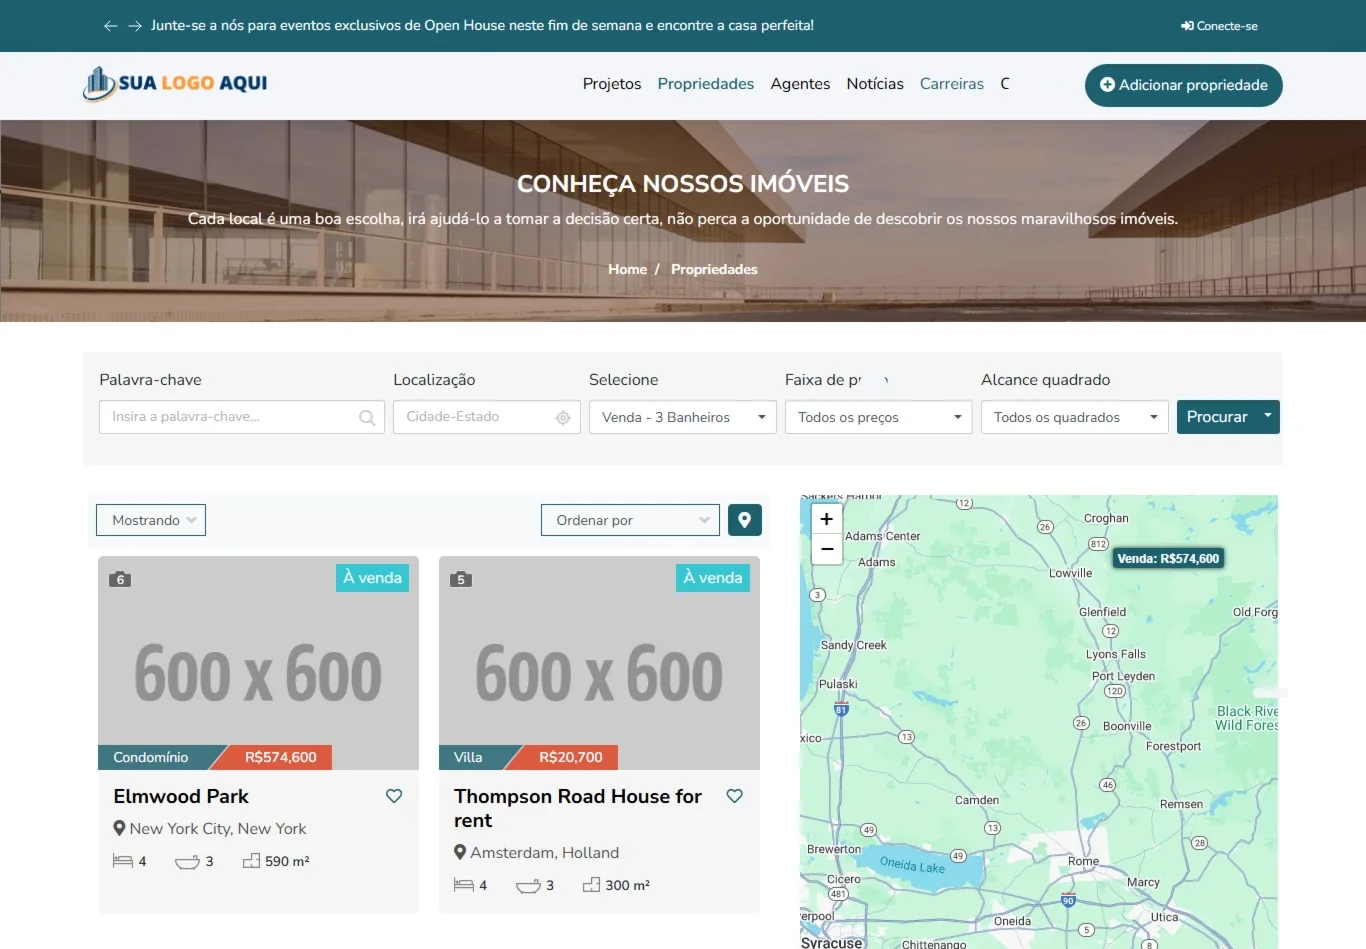The height and width of the screenshot is (949, 1366).
Task: Click the locate-me target icon in location field
Action: 563,418
